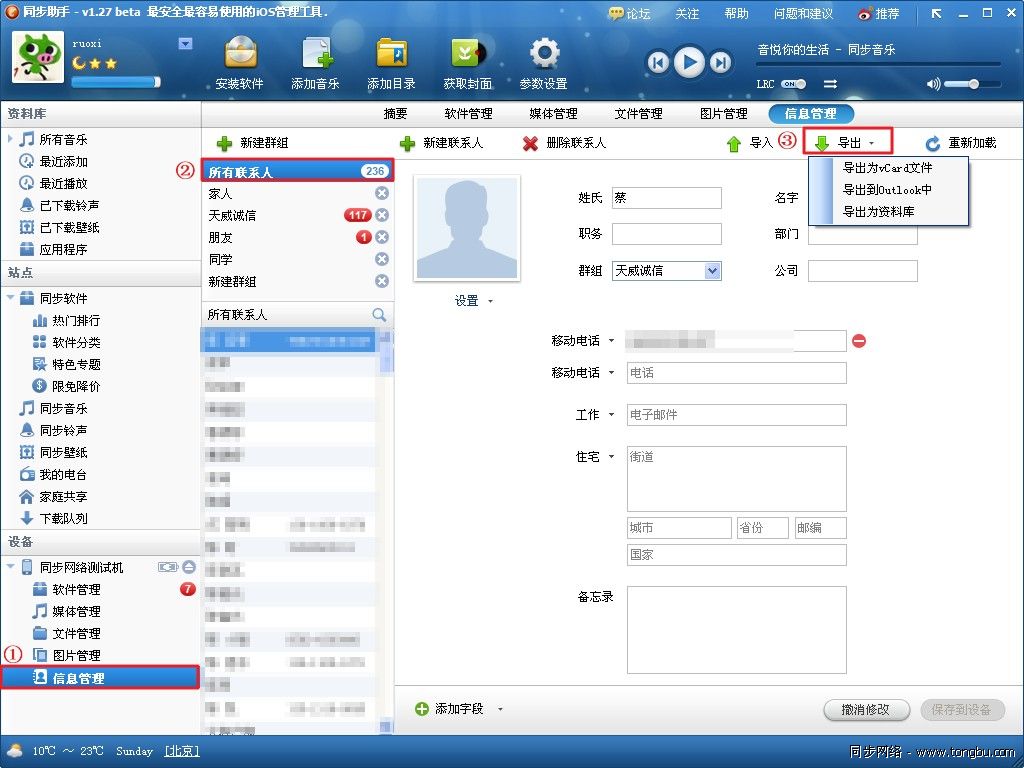Expand the 群组 combo box
This screenshot has height=768, width=1024.
[713, 270]
